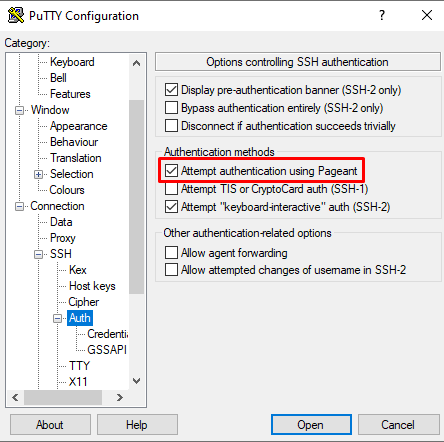Select the Kex category item
Image resolution: width=444 pixels, height=442 pixels.
pos(78,270)
